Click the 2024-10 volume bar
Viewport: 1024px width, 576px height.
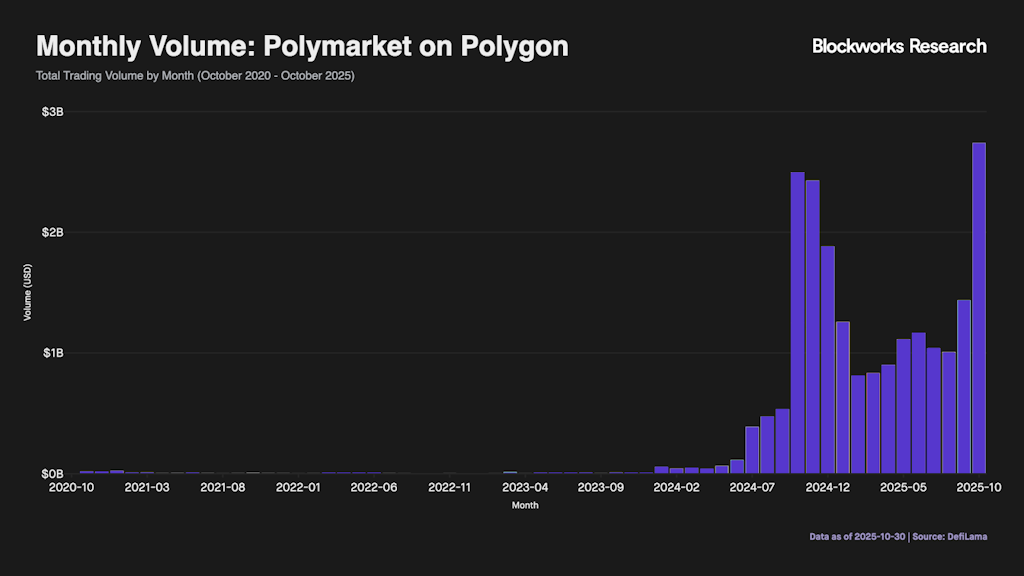tap(797, 322)
